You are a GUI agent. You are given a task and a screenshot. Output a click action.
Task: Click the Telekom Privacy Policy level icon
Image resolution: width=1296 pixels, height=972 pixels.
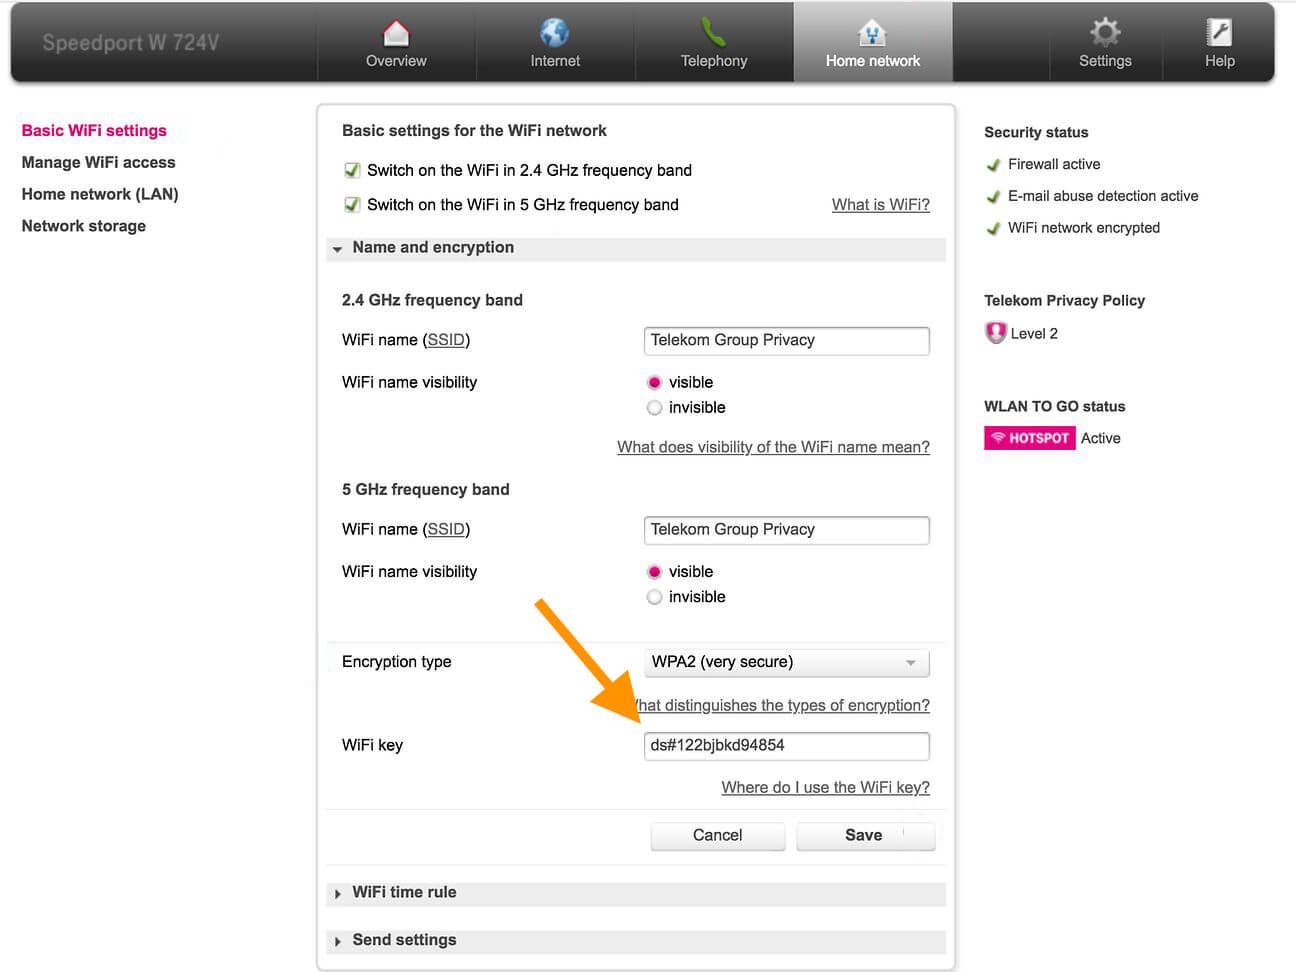click(x=995, y=333)
